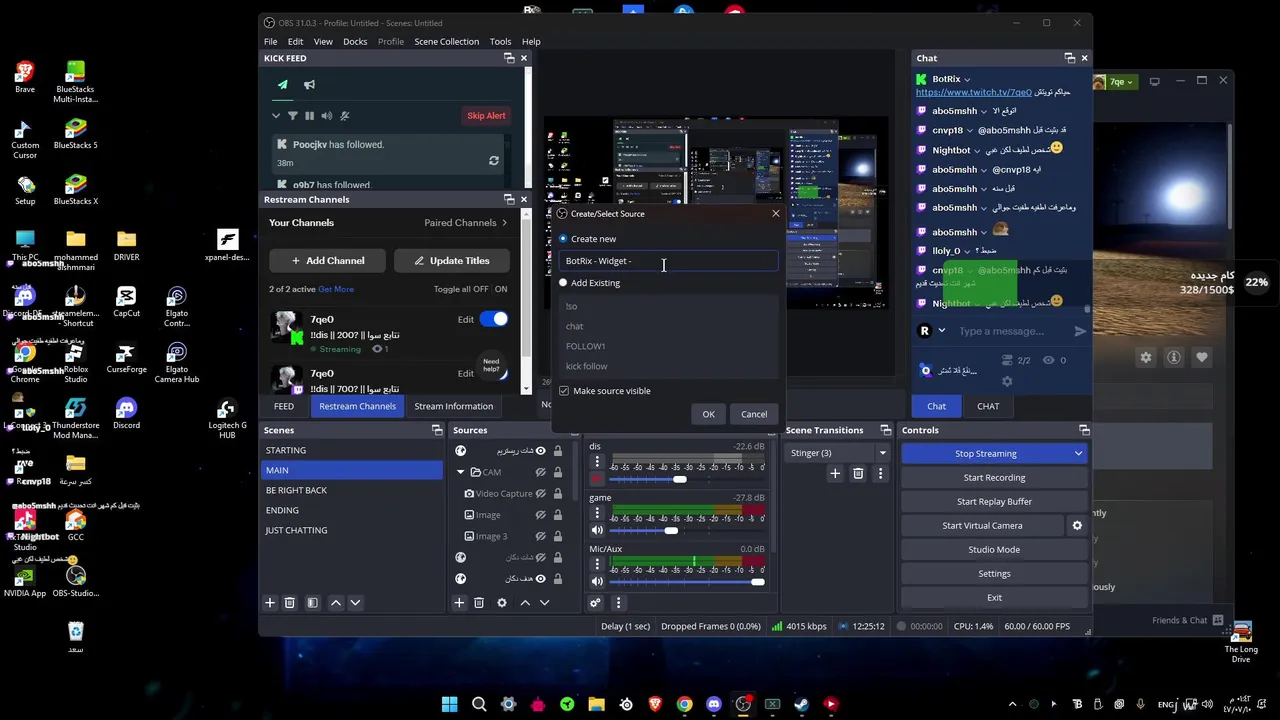This screenshot has height=720, width=1280.
Task: Open the Docks menu
Action: [x=355, y=42]
